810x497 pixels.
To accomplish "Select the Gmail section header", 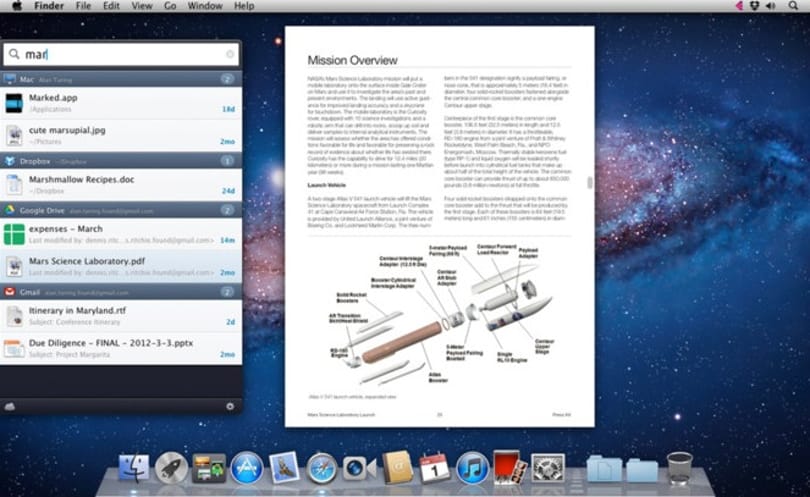I will point(121,292).
